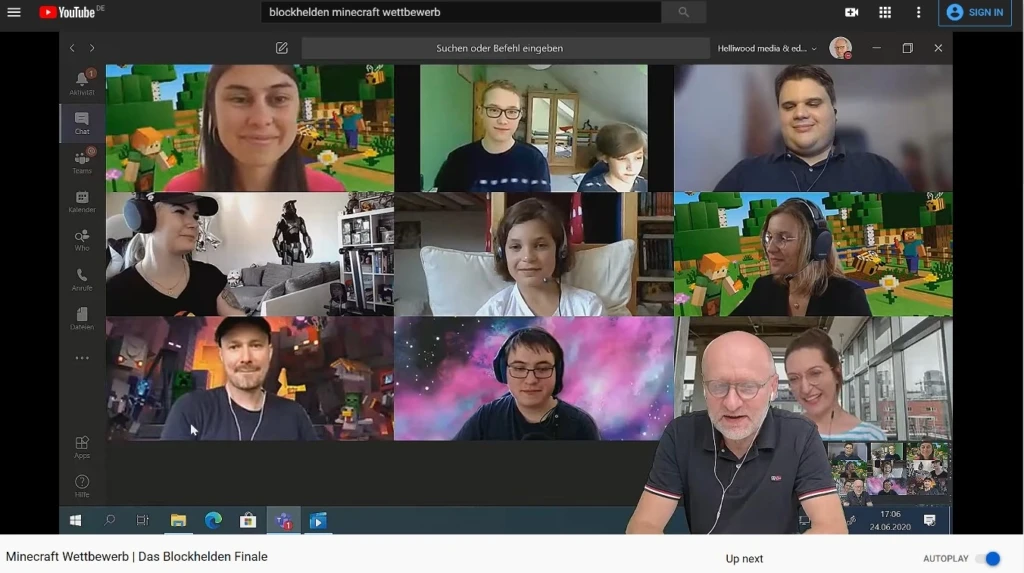
Task: Open the Windows Start menu
Action: (76, 520)
